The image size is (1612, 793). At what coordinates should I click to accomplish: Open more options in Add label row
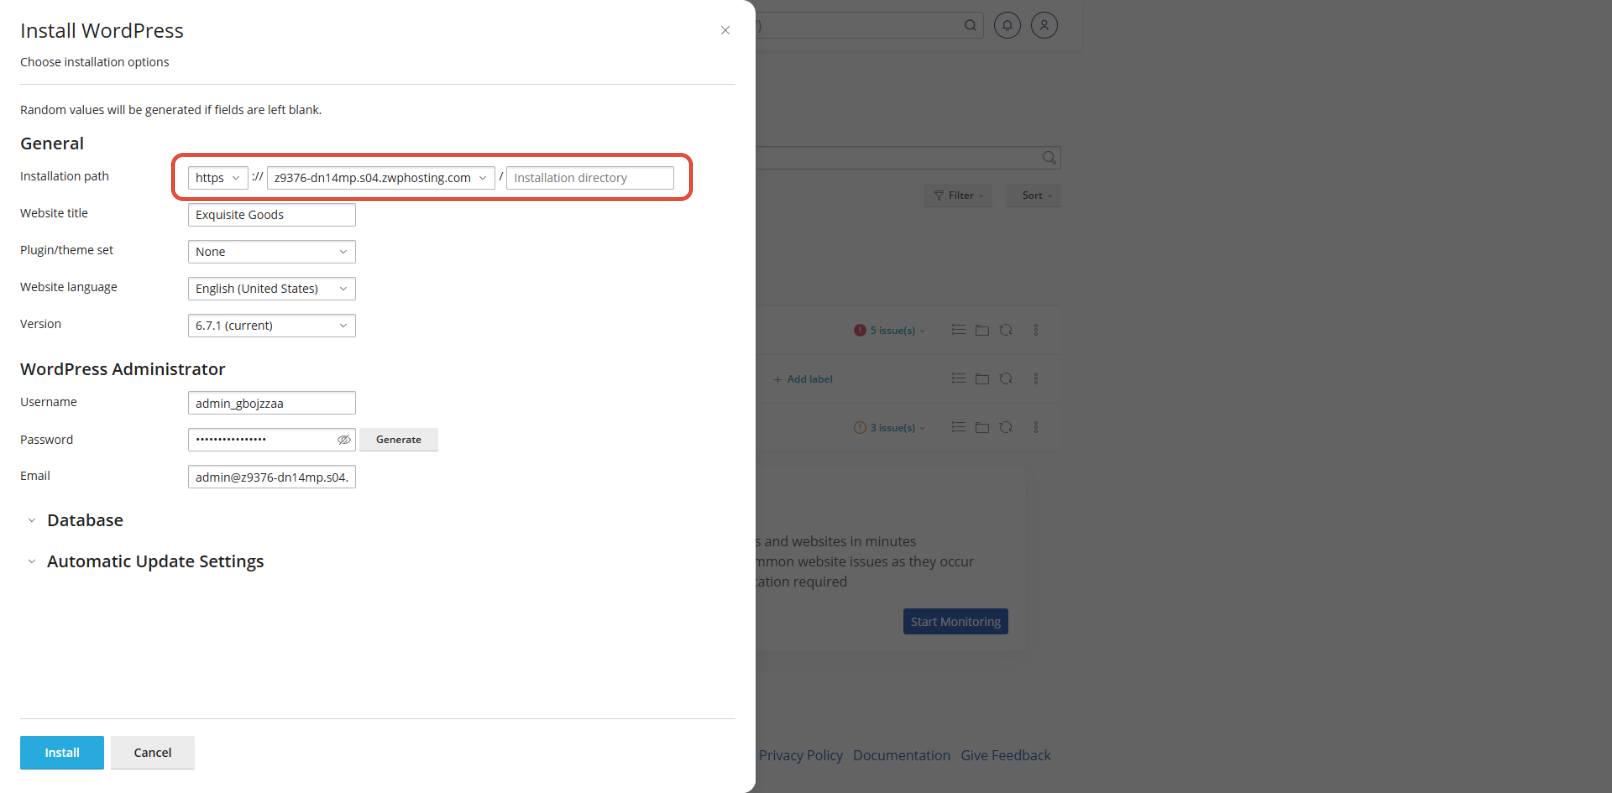(1036, 379)
